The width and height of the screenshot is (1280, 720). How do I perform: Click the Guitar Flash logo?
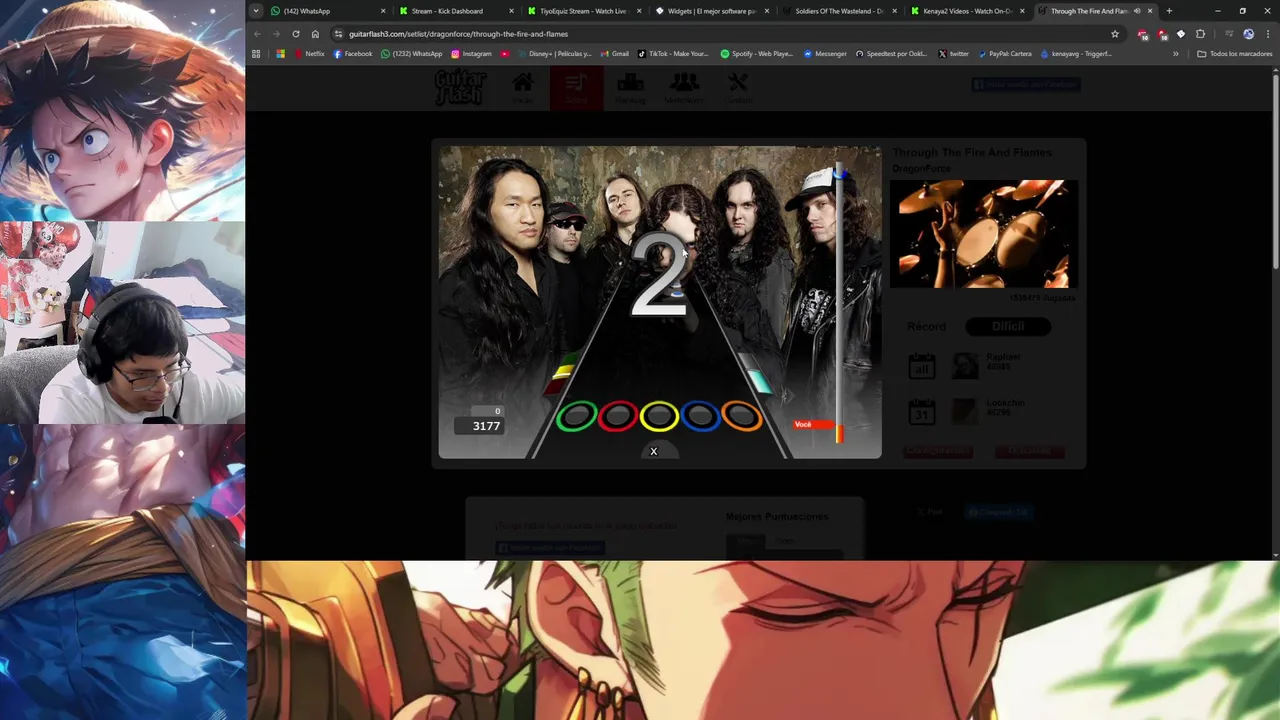pos(460,88)
